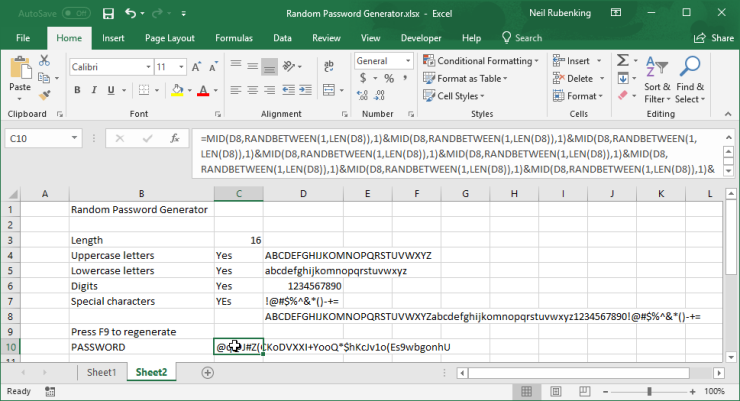Open Find & Select menu
This screenshot has width=740, height=401.
point(690,80)
